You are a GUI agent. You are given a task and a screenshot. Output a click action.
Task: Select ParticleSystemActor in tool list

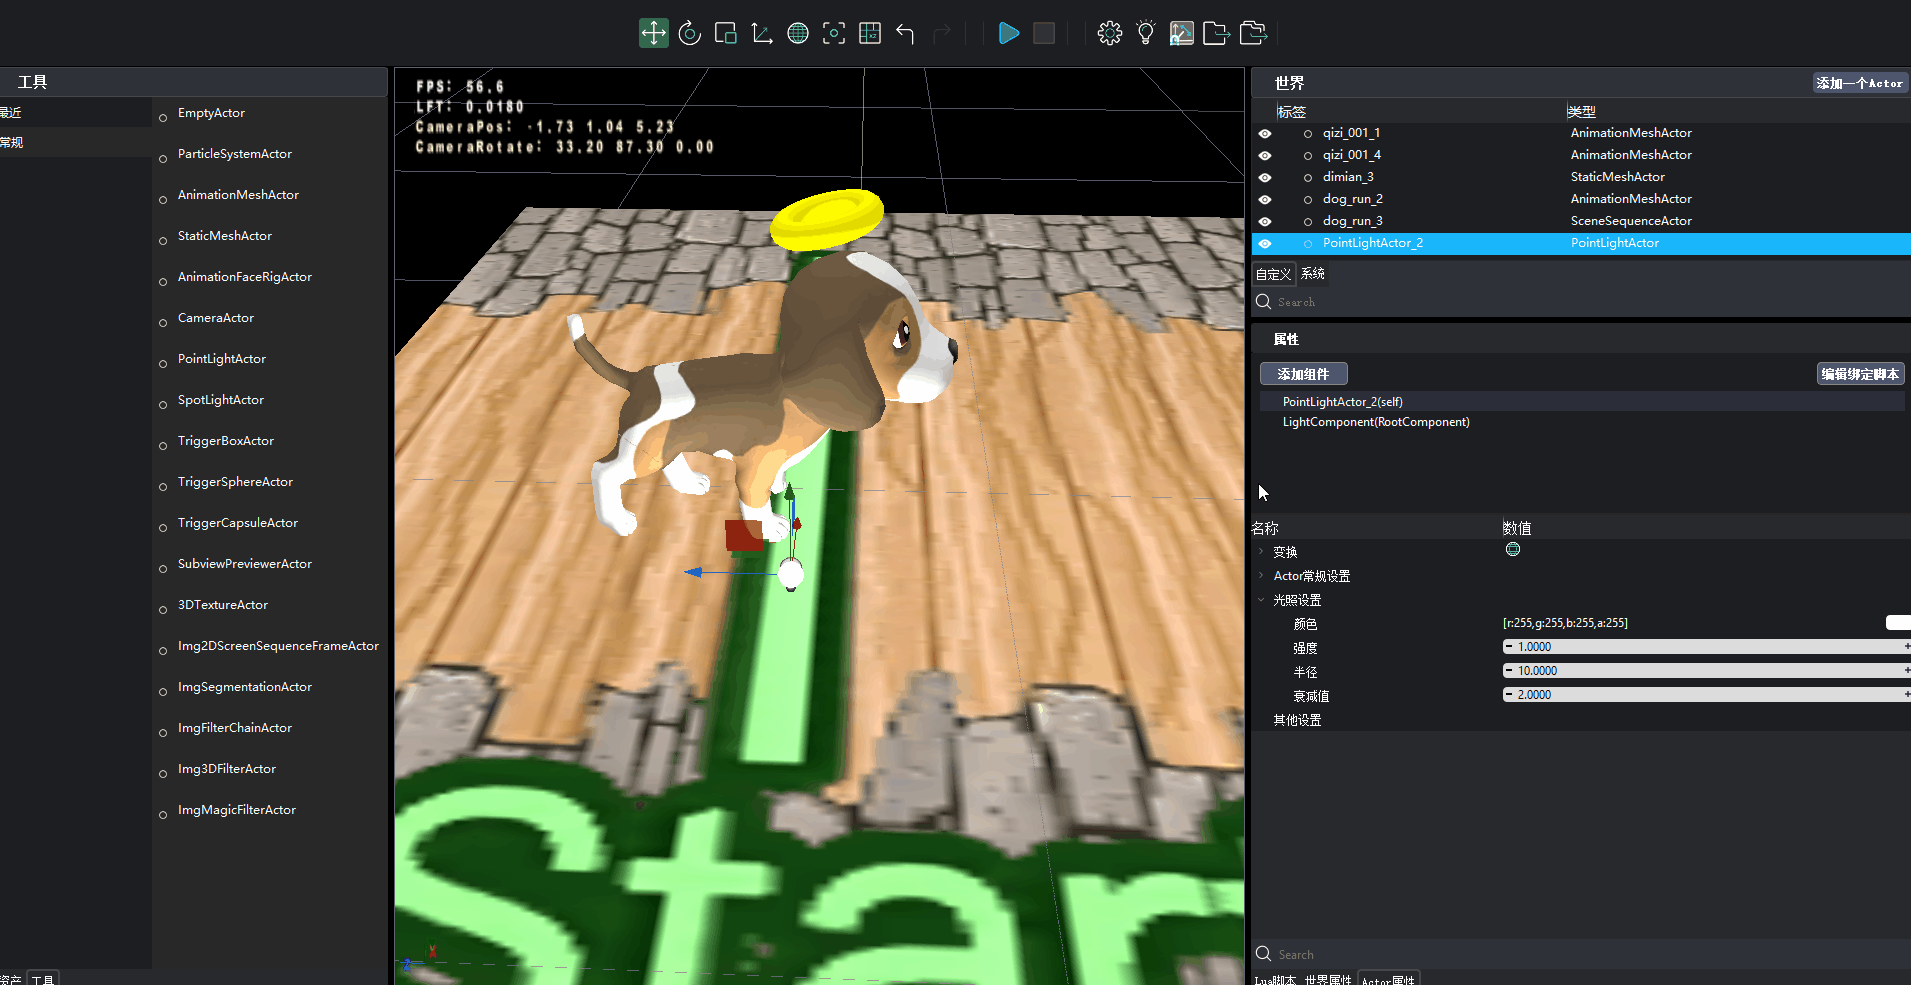pyautogui.click(x=235, y=154)
